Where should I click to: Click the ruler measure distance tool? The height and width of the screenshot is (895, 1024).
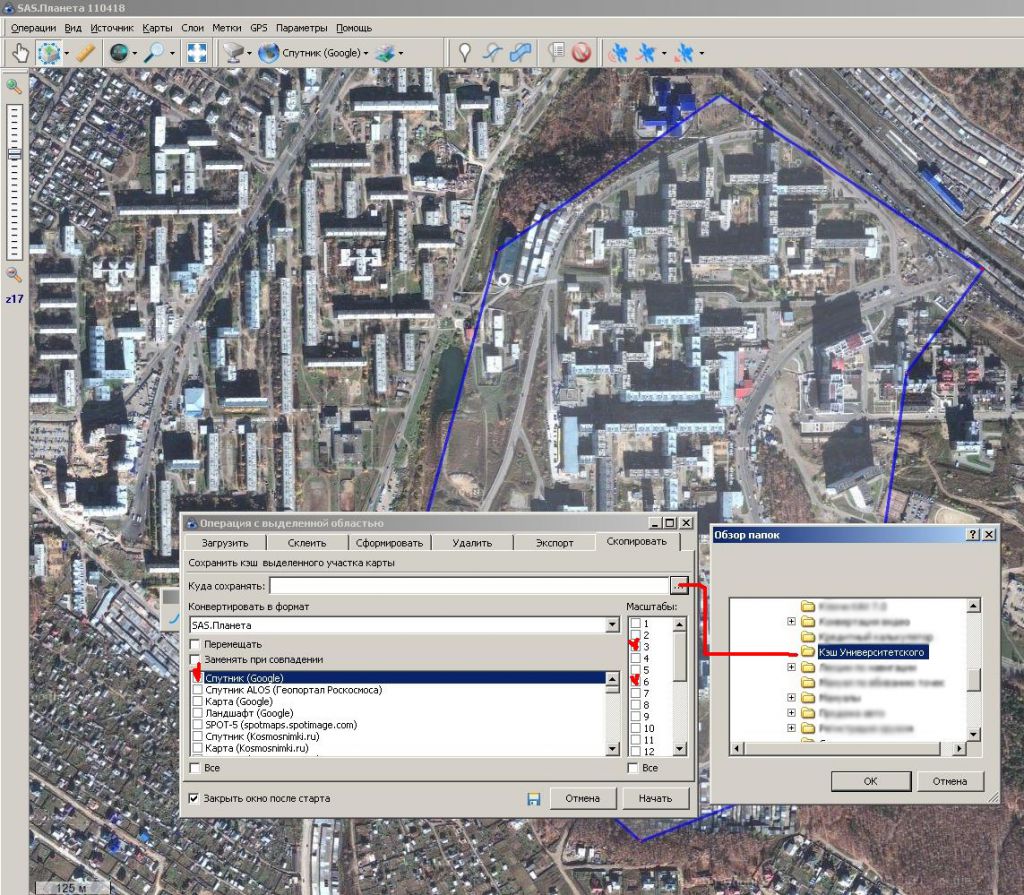85,52
